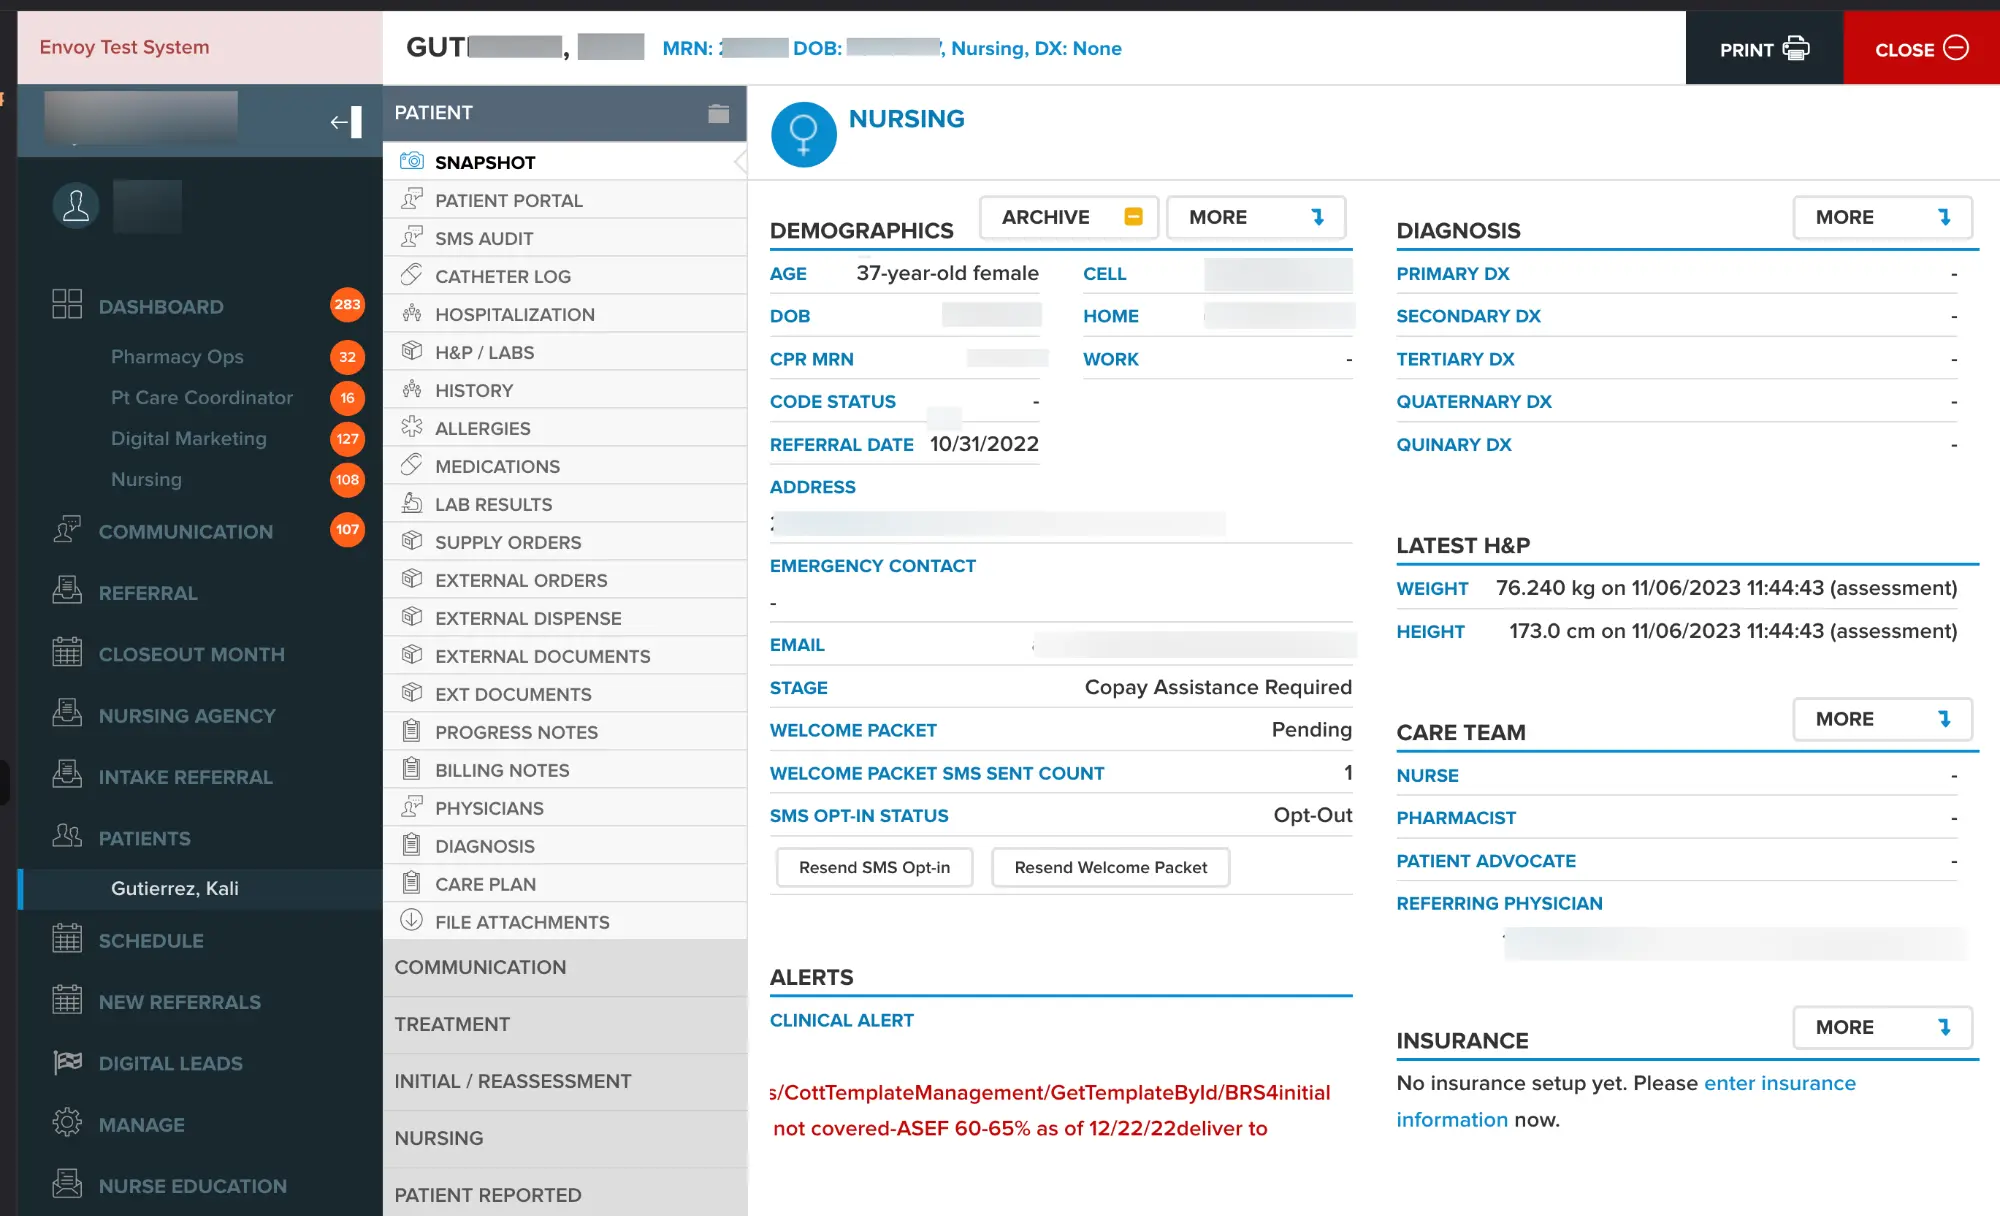Click the enter insurance information link
2000x1216 pixels.
[x=1780, y=1083]
